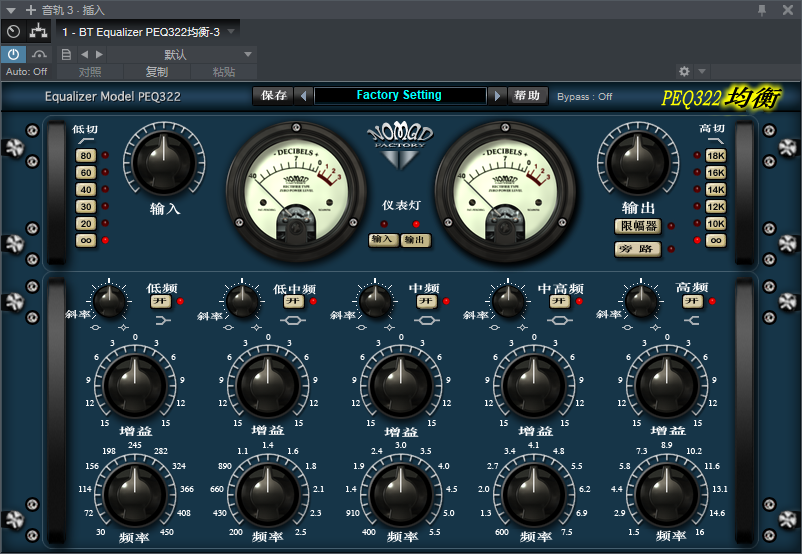Viewport: 802px width, 554px height.
Task: Select the infinity high cut button
Action: (x=716, y=240)
